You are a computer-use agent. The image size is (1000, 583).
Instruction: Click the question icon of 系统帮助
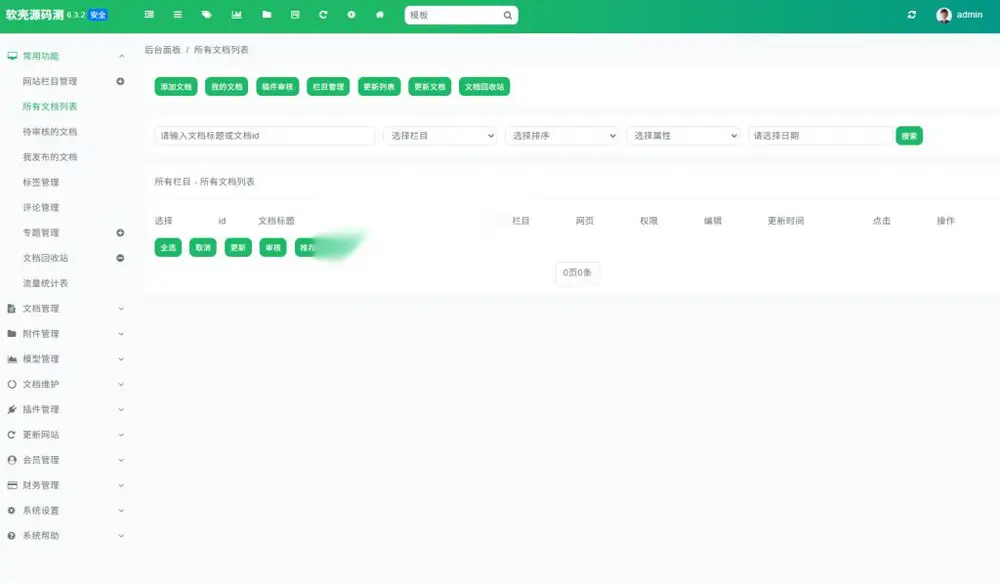click(11, 536)
